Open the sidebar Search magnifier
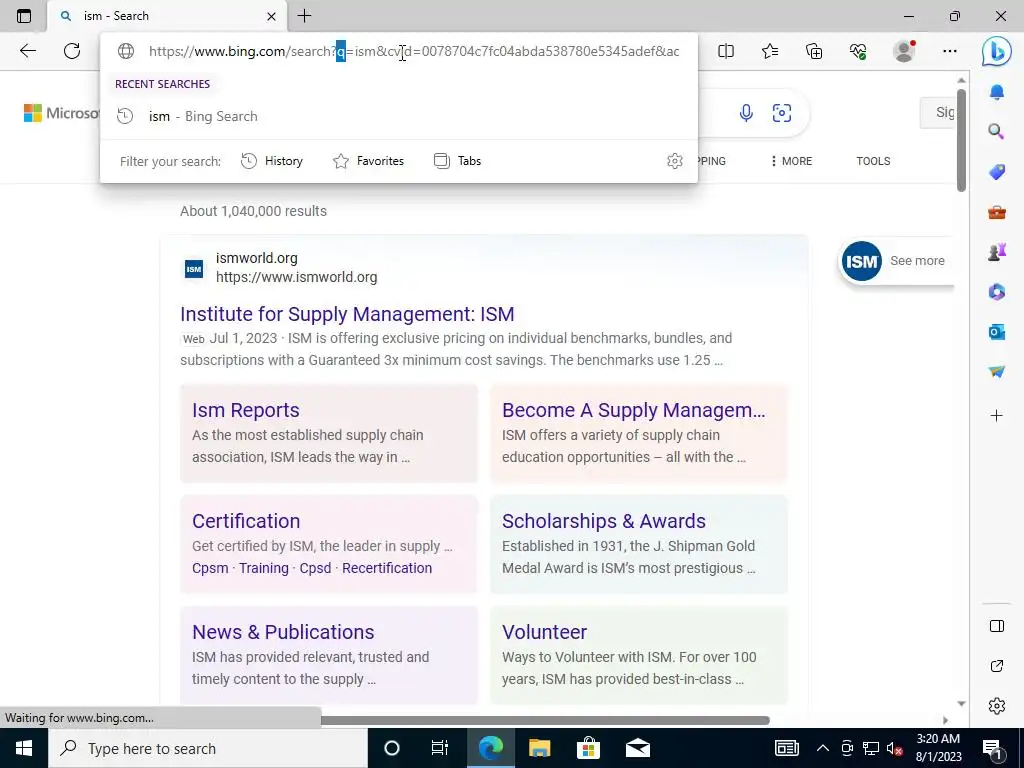Image resolution: width=1024 pixels, height=768 pixels. click(996, 131)
